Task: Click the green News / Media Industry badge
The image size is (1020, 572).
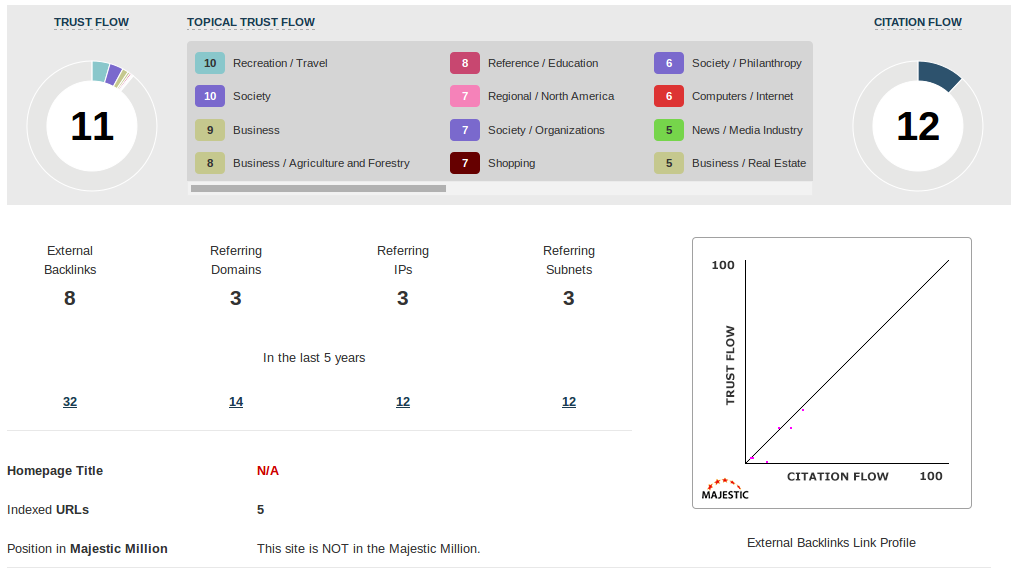Action: pos(669,130)
